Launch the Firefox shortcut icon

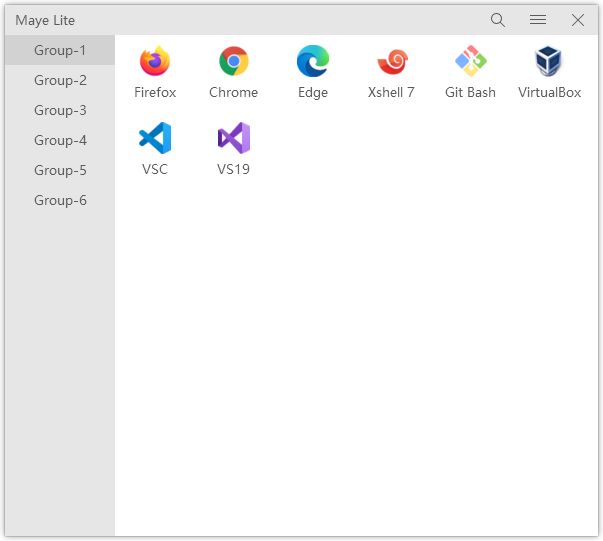(155, 61)
